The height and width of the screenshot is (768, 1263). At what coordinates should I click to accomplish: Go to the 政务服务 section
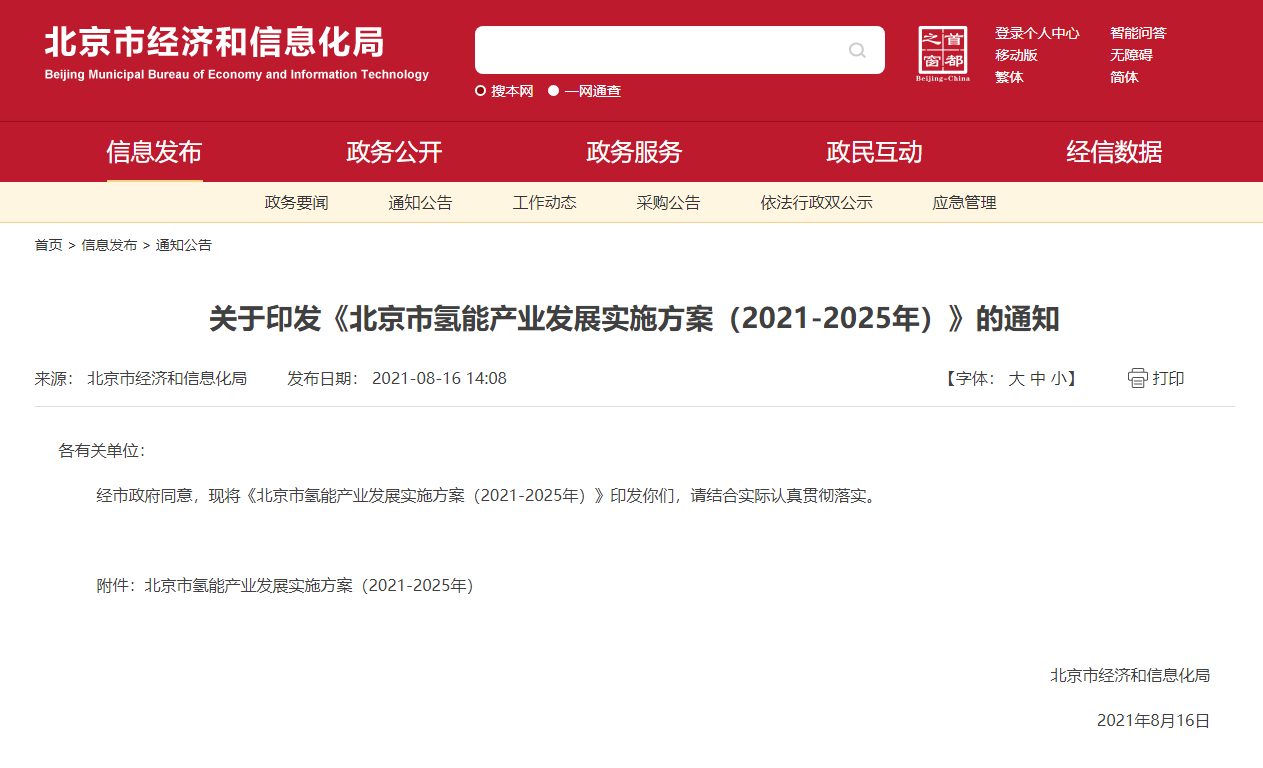pyautogui.click(x=634, y=152)
